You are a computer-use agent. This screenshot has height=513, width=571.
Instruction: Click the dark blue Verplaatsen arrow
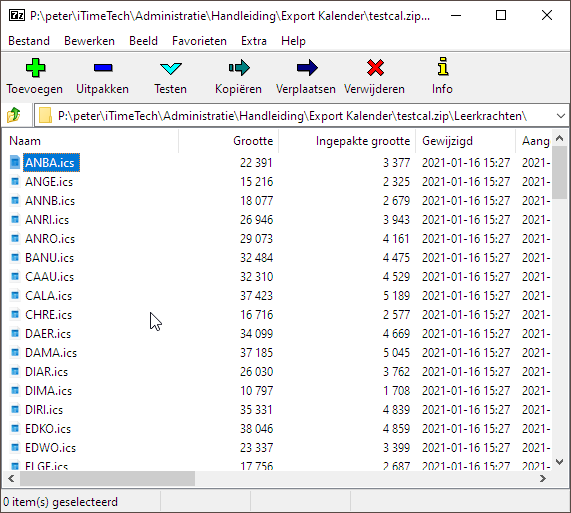[x=307, y=68]
